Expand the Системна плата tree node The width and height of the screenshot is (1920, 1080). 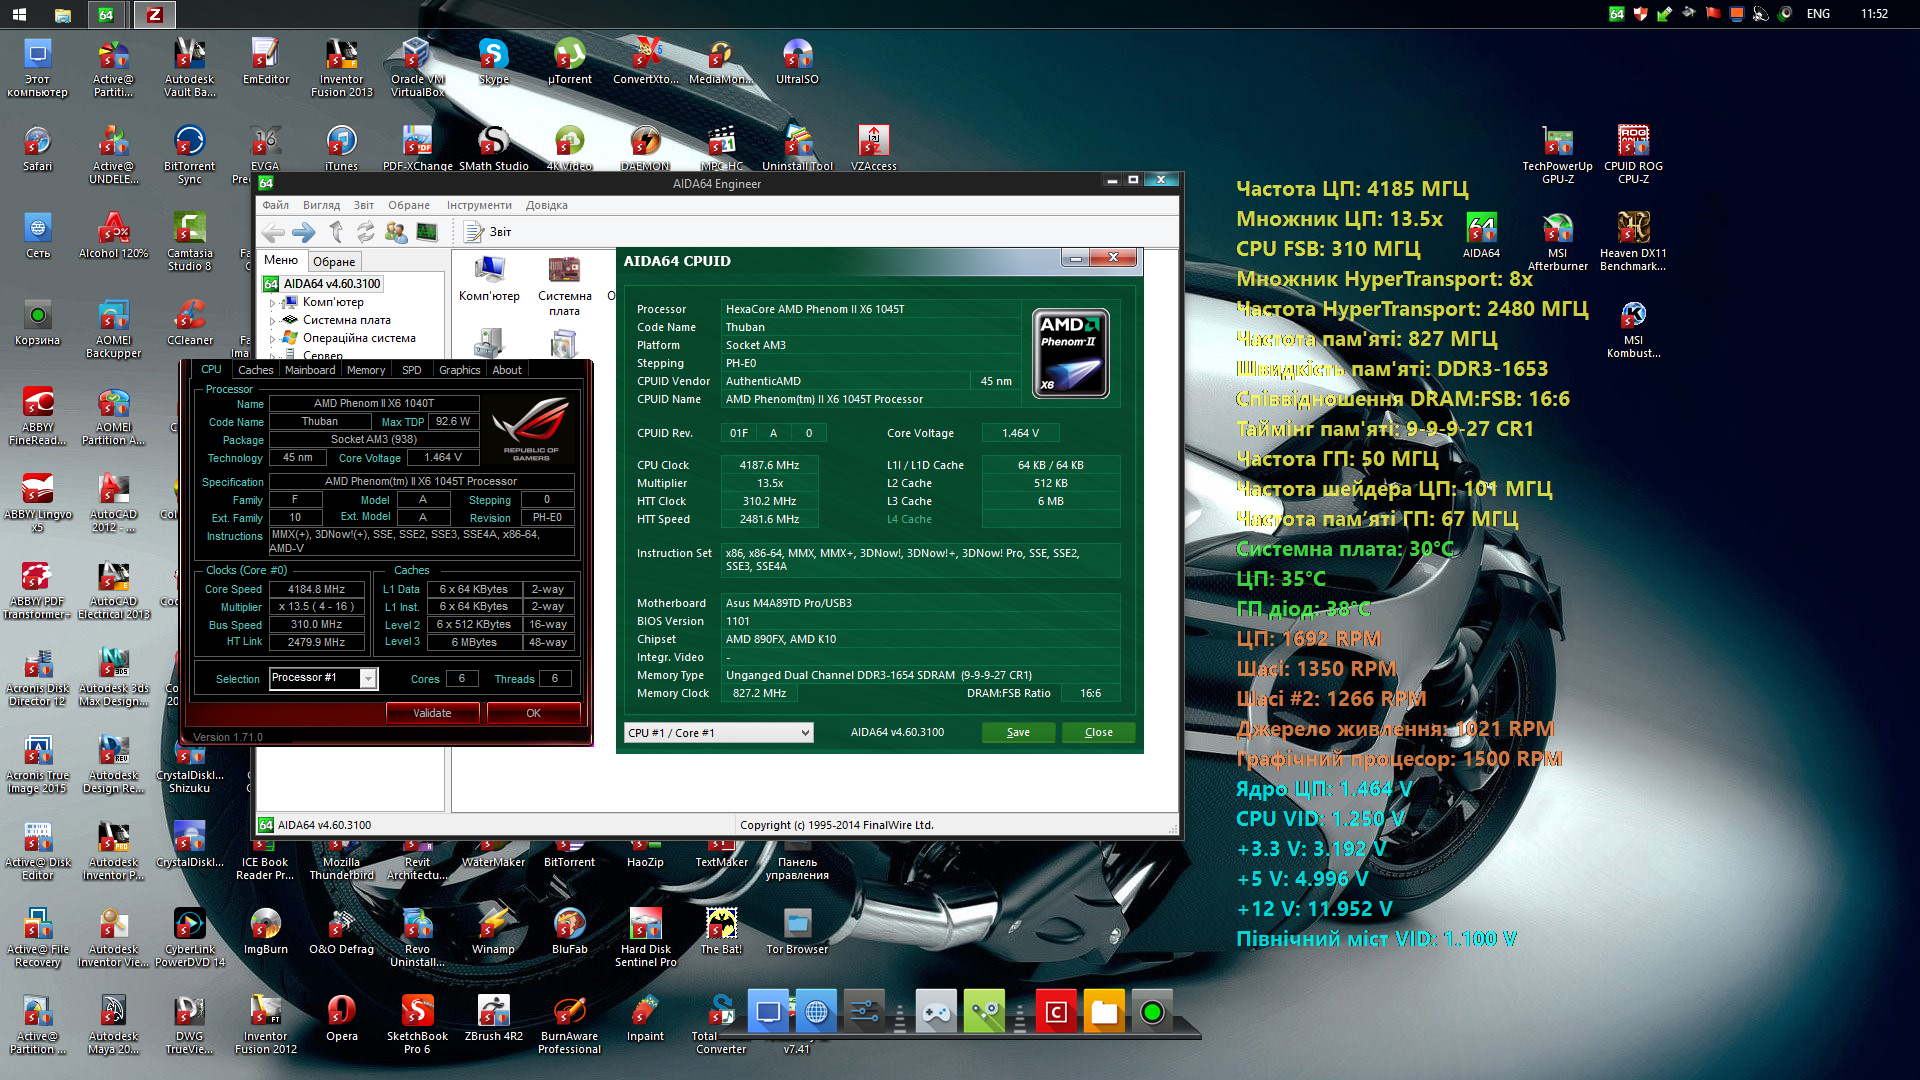(272, 320)
